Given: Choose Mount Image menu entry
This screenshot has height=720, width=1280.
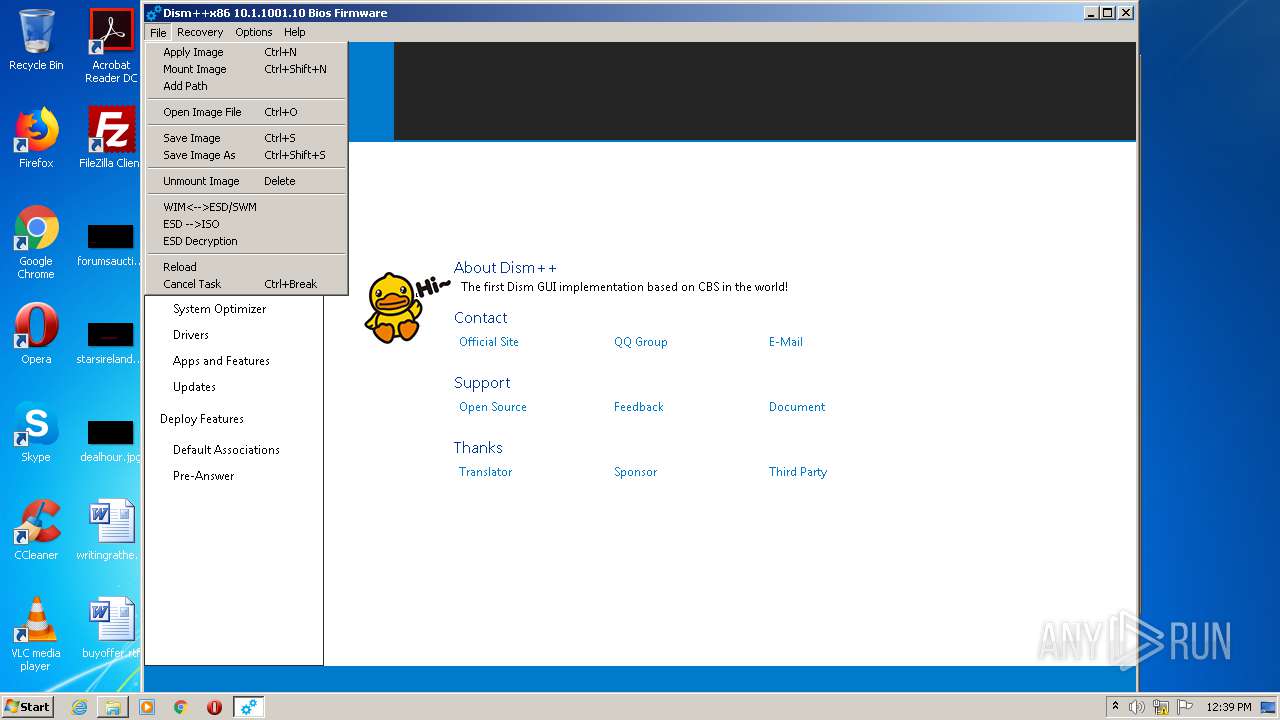Looking at the screenshot, I should 247,69.
